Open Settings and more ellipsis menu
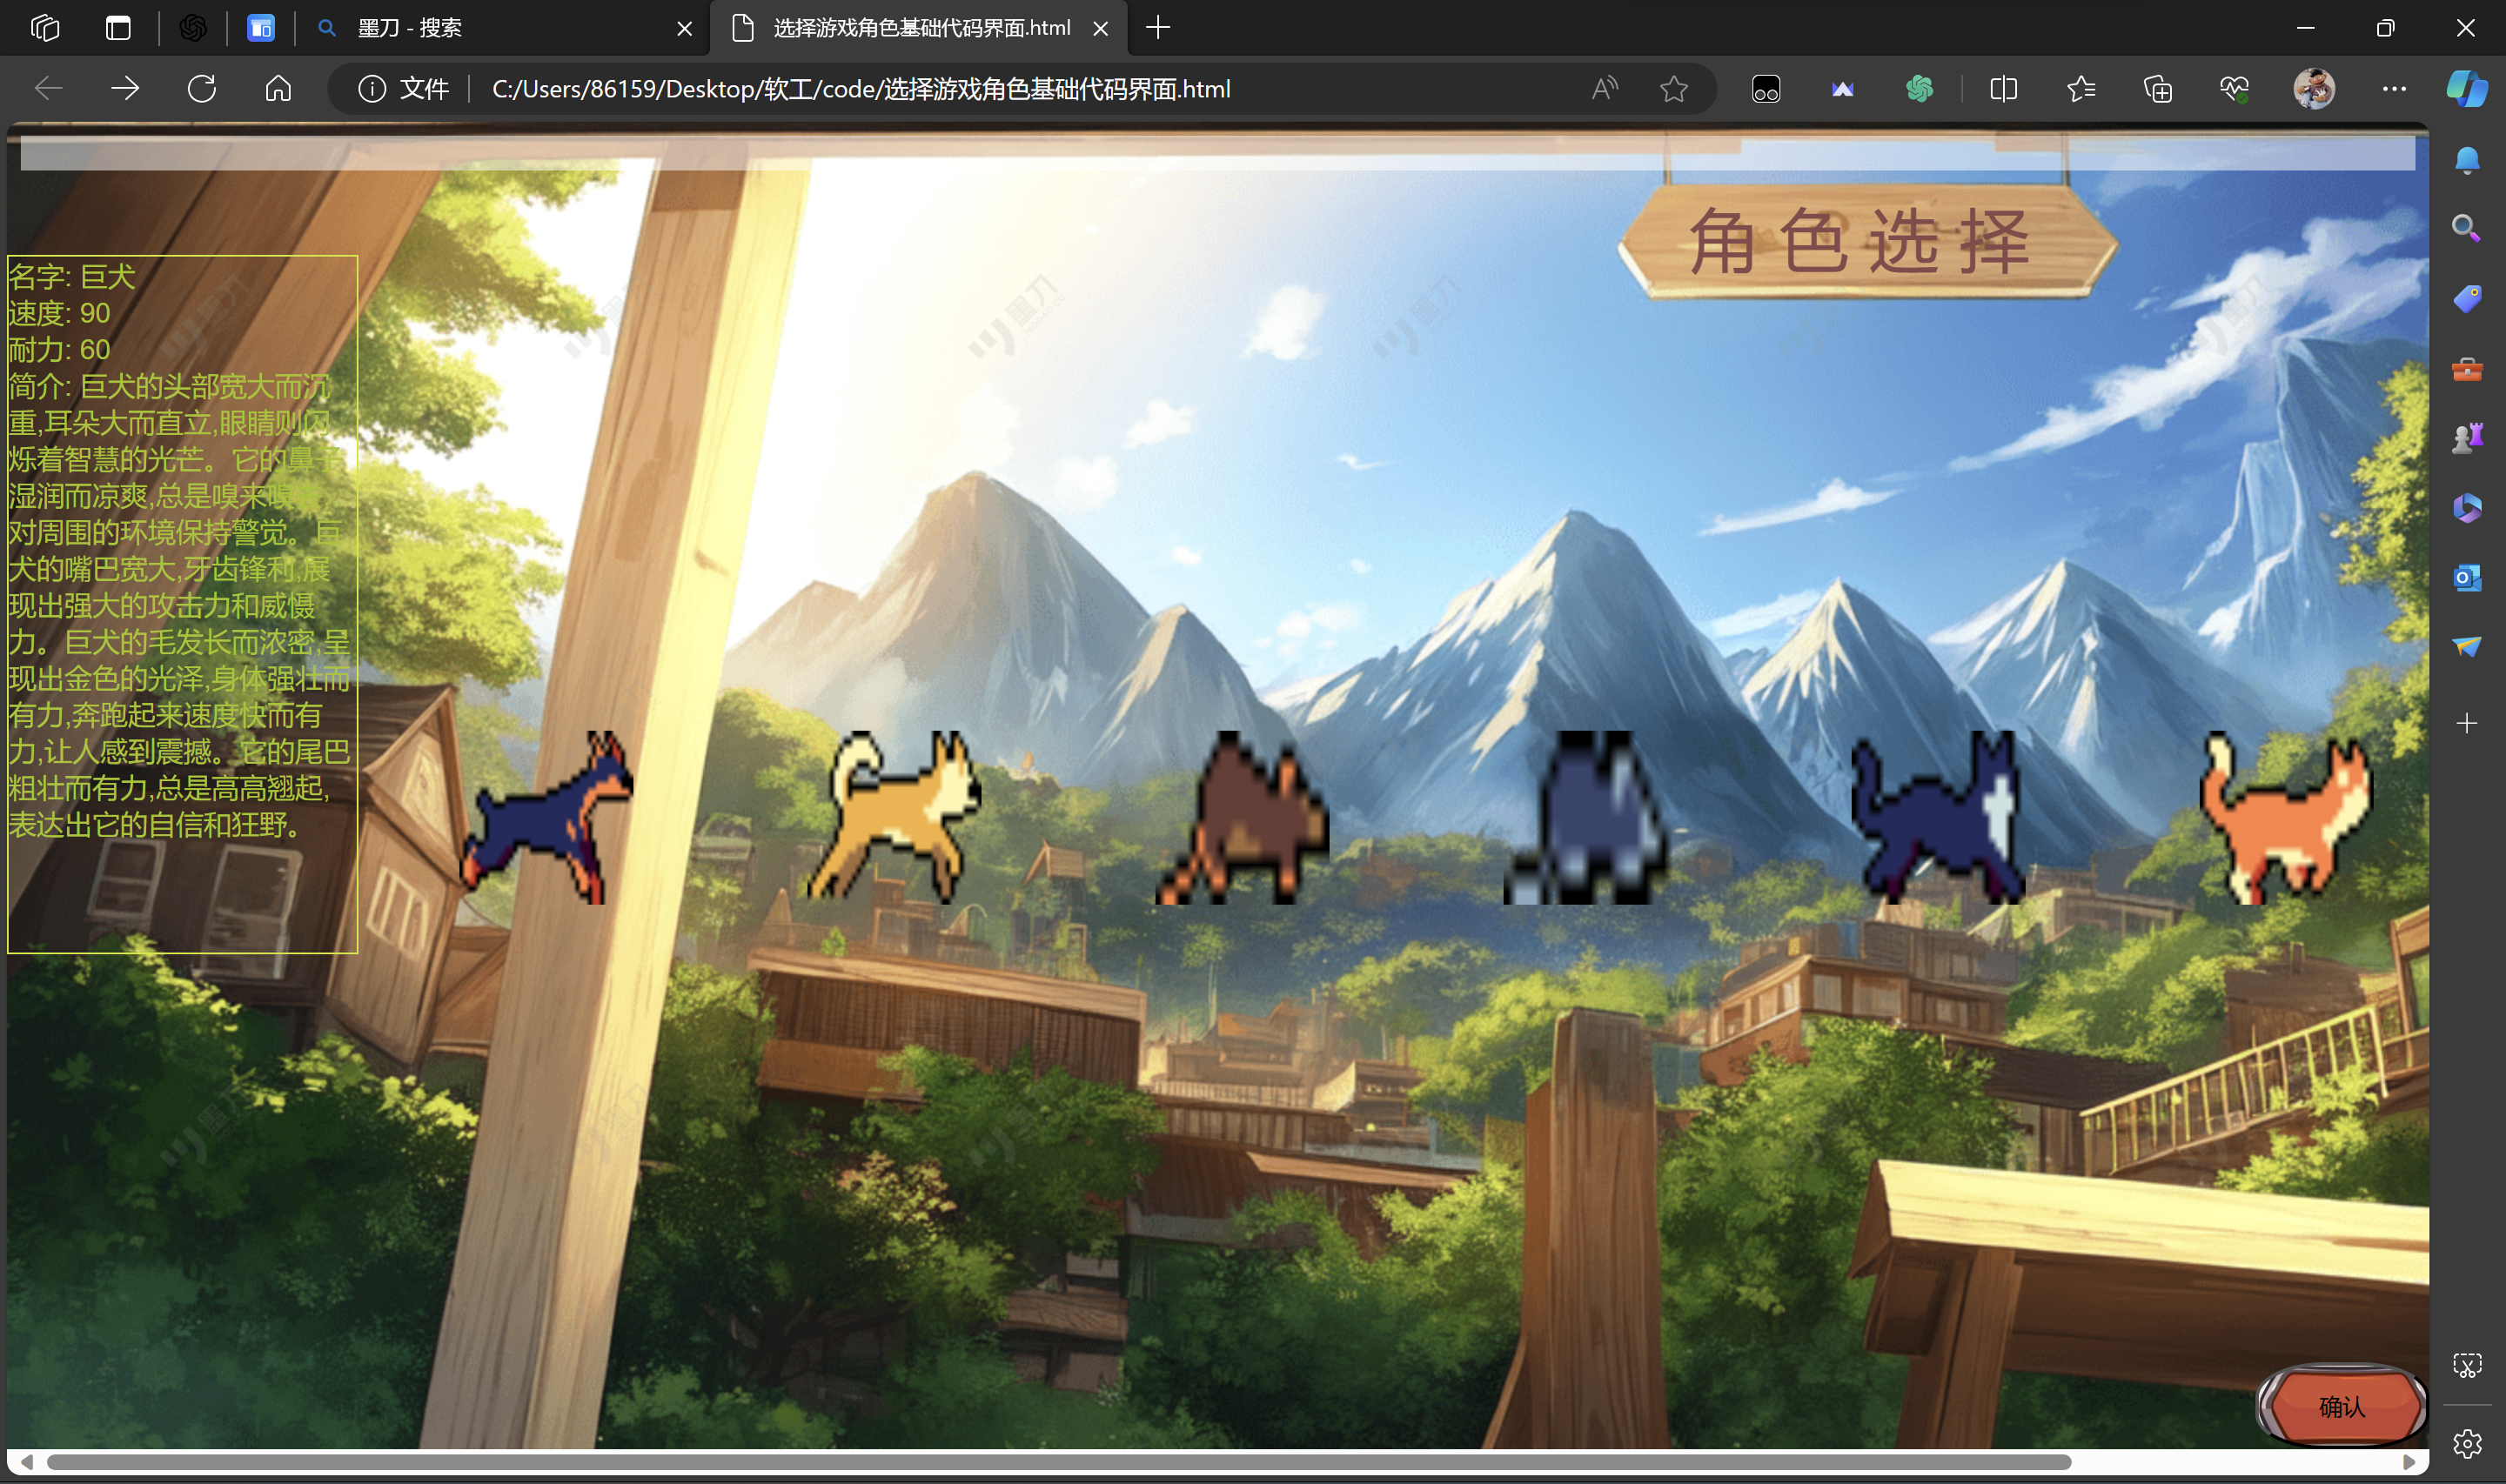The image size is (2506, 1484). point(2394,89)
